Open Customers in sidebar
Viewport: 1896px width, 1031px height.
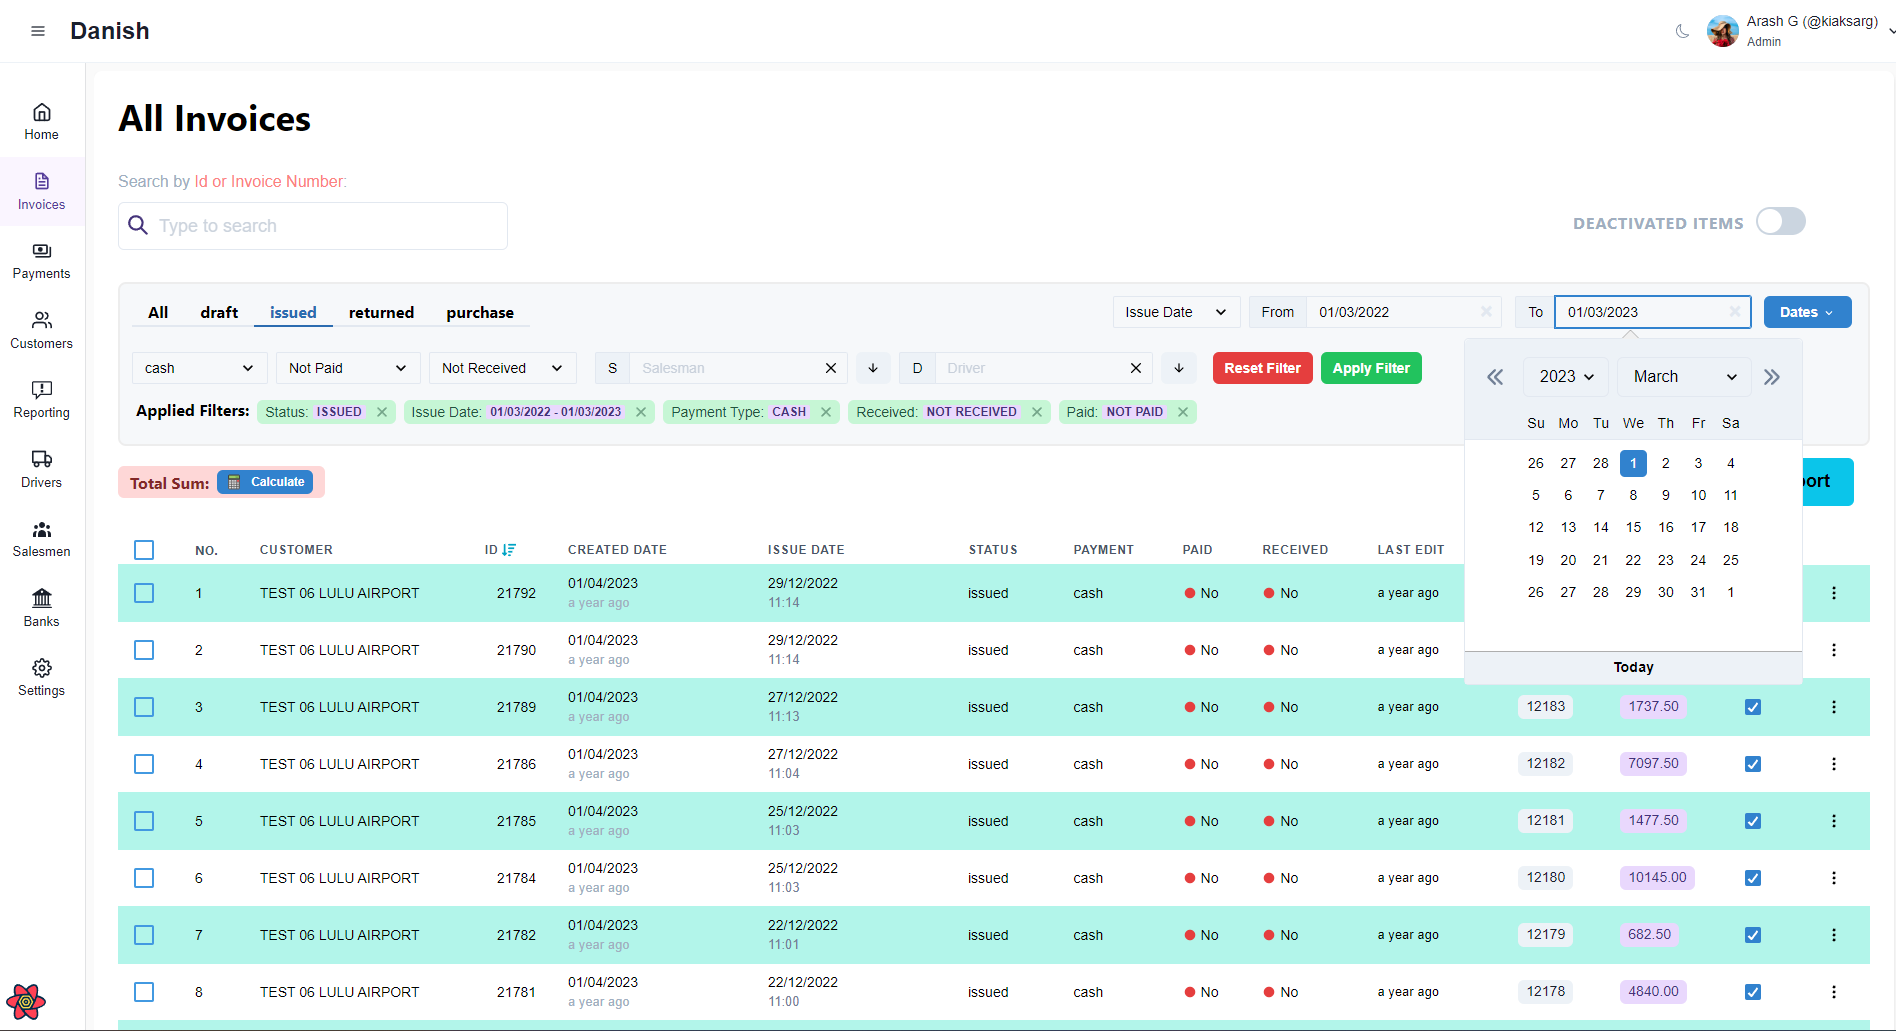(42, 331)
